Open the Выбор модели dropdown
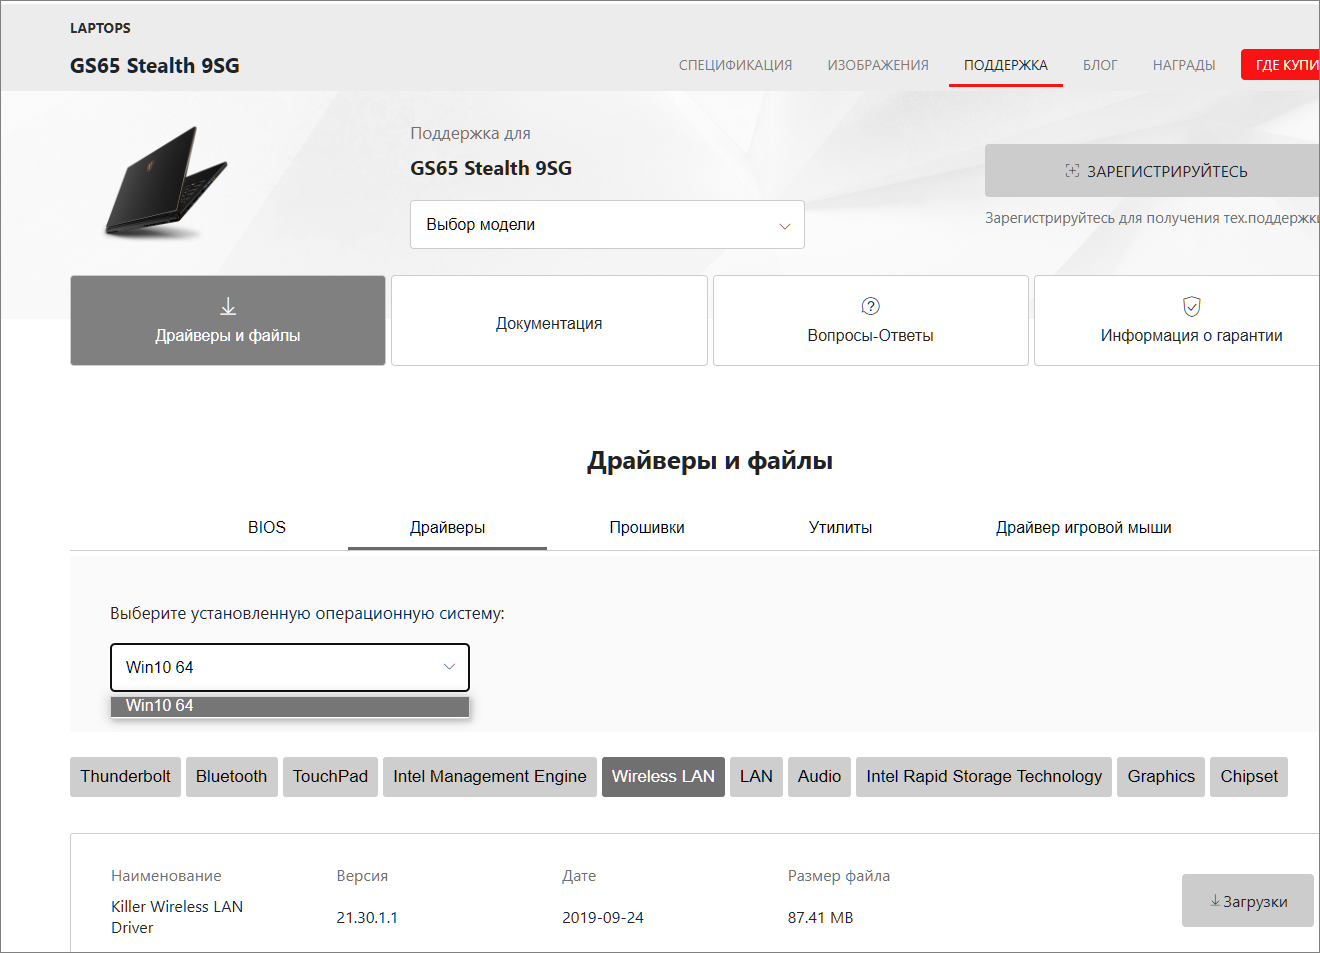This screenshot has height=953, width=1320. tap(607, 225)
